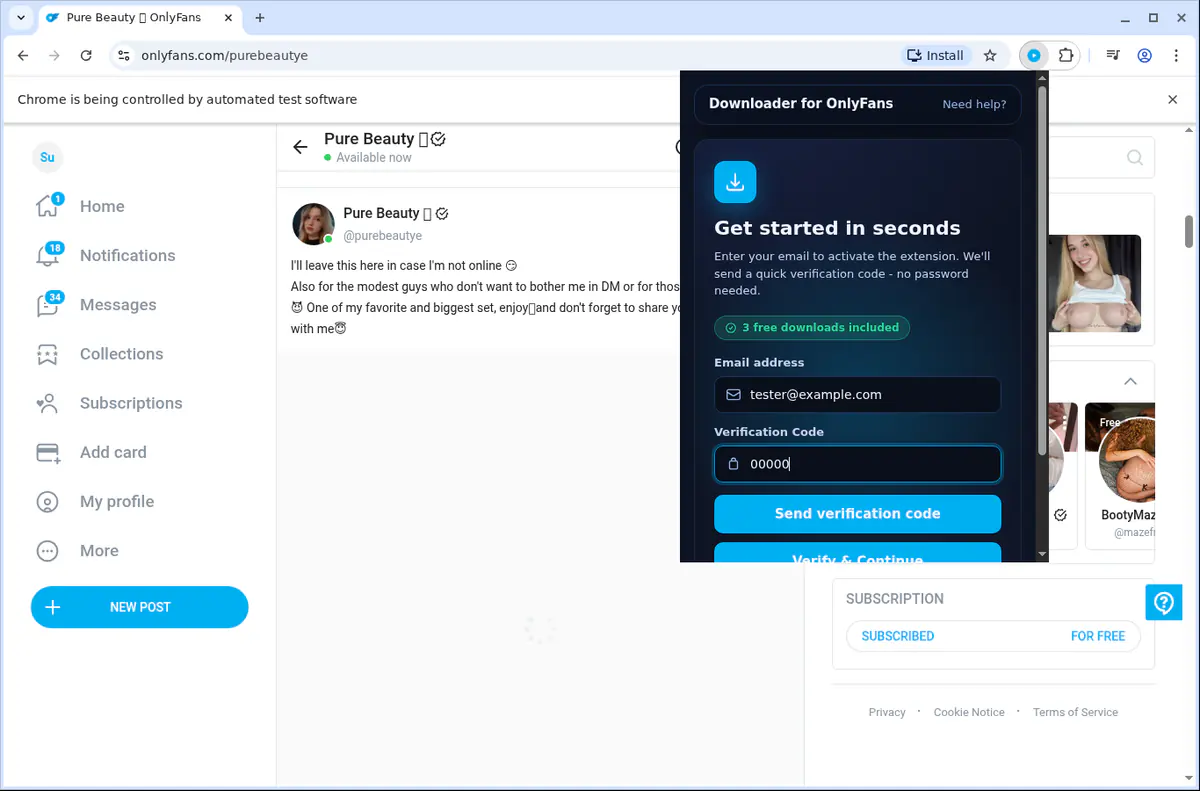Open the Chrome profile icon
This screenshot has width=1200, height=791.
coord(1145,56)
